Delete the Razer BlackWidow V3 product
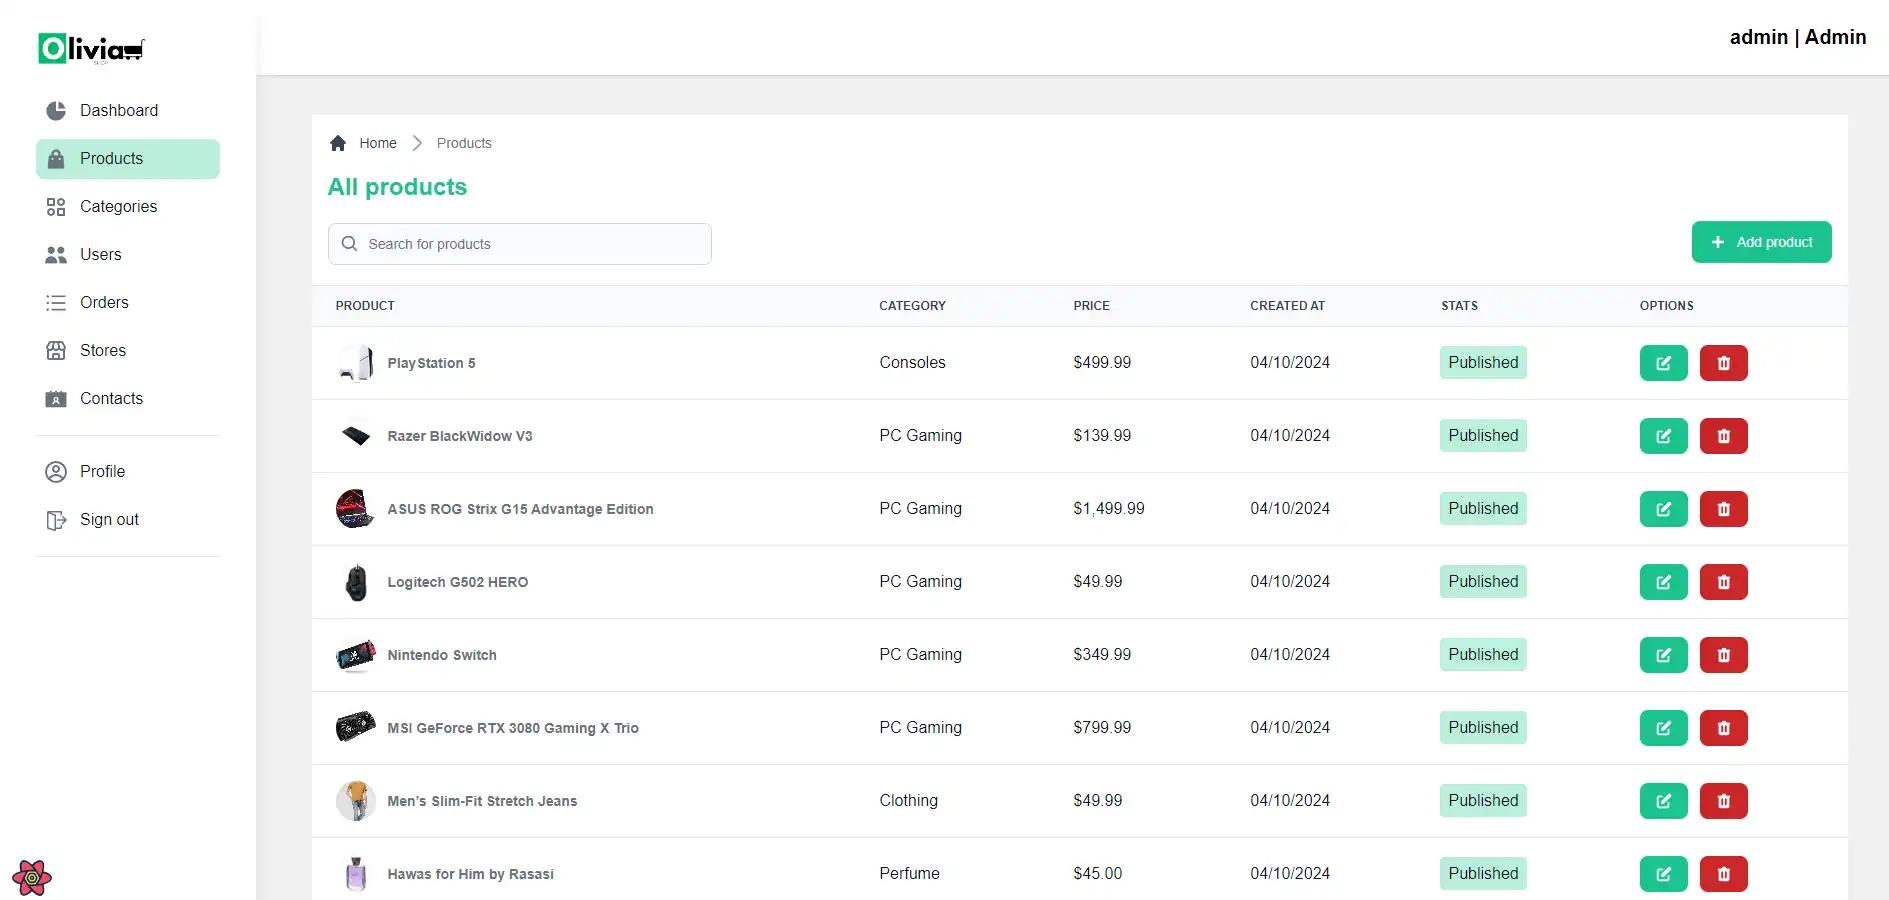This screenshot has height=900, width=1889. [1722, 436]
